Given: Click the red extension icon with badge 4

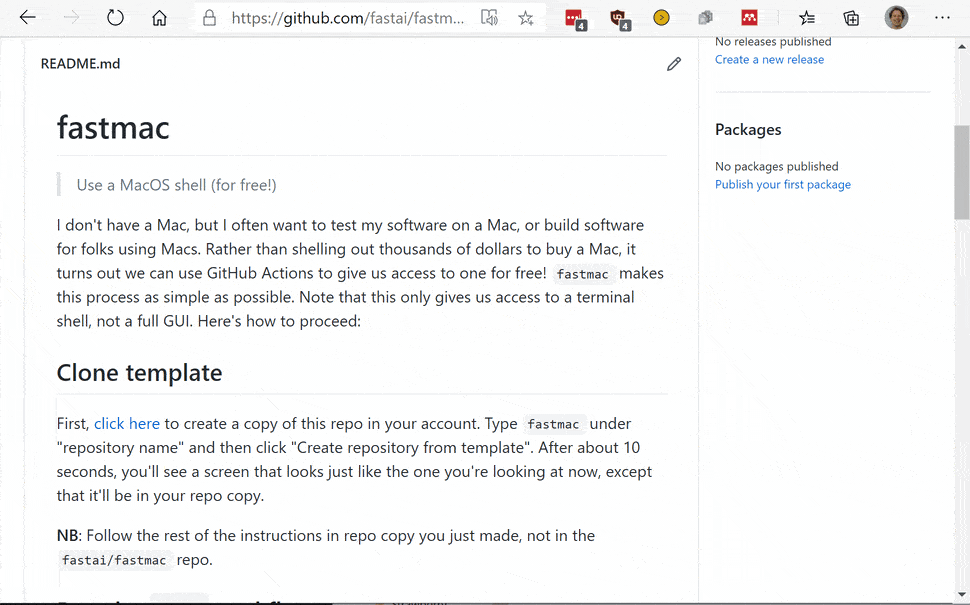Looking at the screenshot, I should point(574,18).
